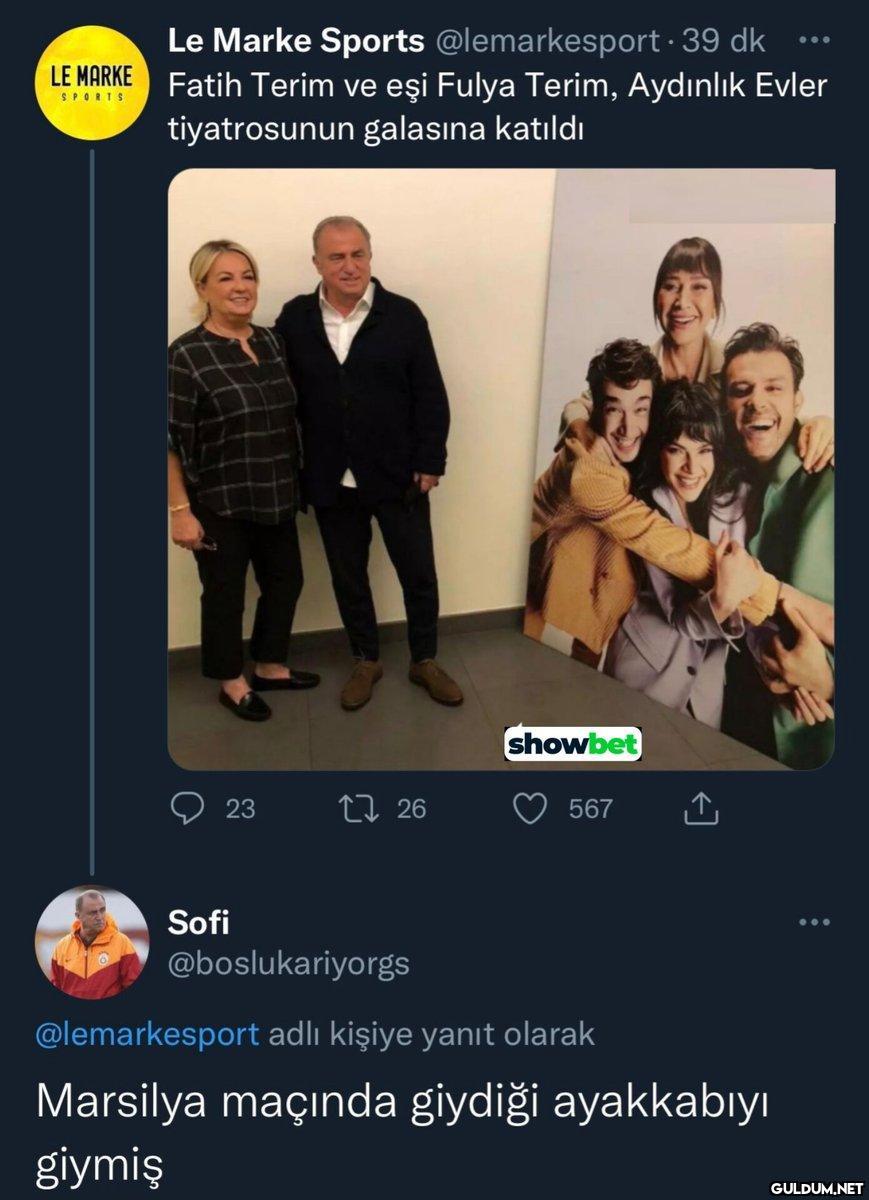The height and width of the screenshot is (1200, 869).
Task: Click the Sofi display name
Action: [198, 922]
